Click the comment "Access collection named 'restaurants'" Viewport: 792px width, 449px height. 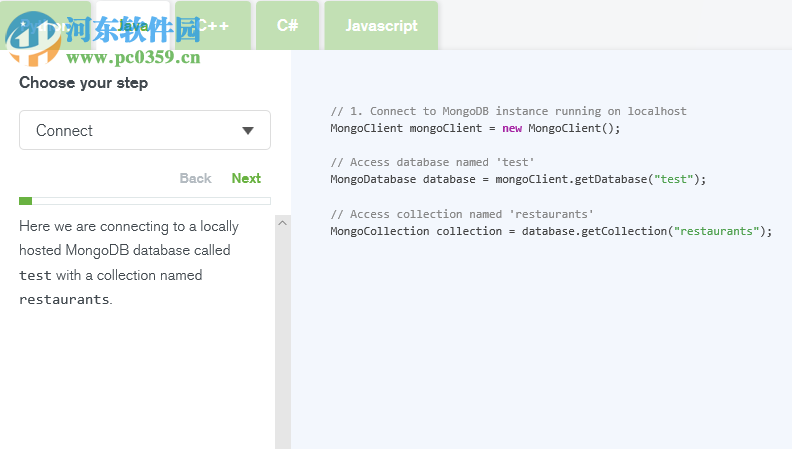pos(462,214)
